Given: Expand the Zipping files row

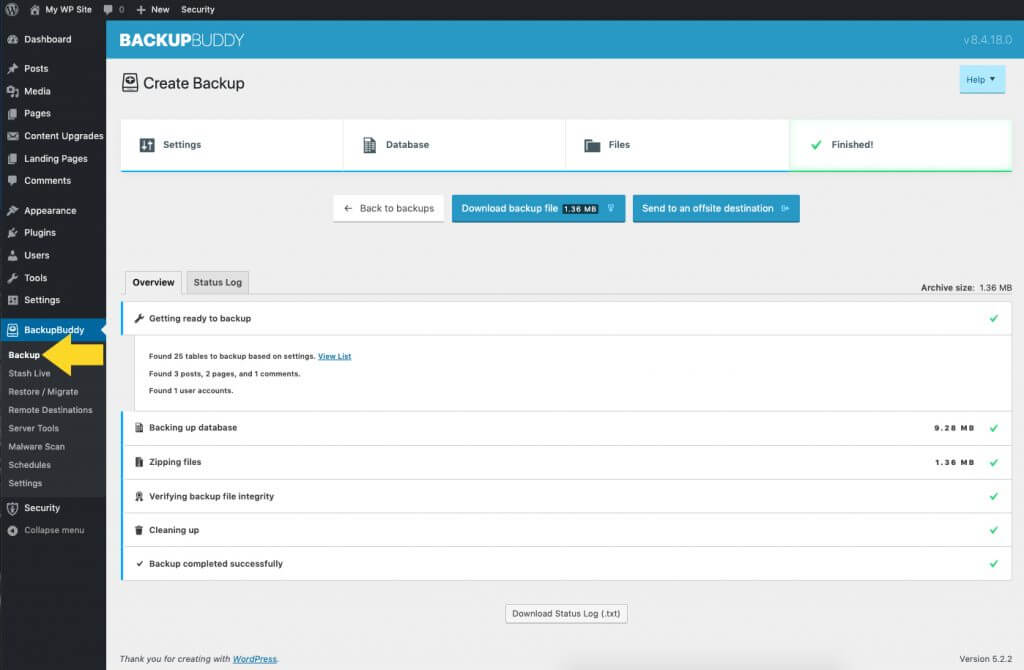Looking at the screenshot, I should coord(566,462).
